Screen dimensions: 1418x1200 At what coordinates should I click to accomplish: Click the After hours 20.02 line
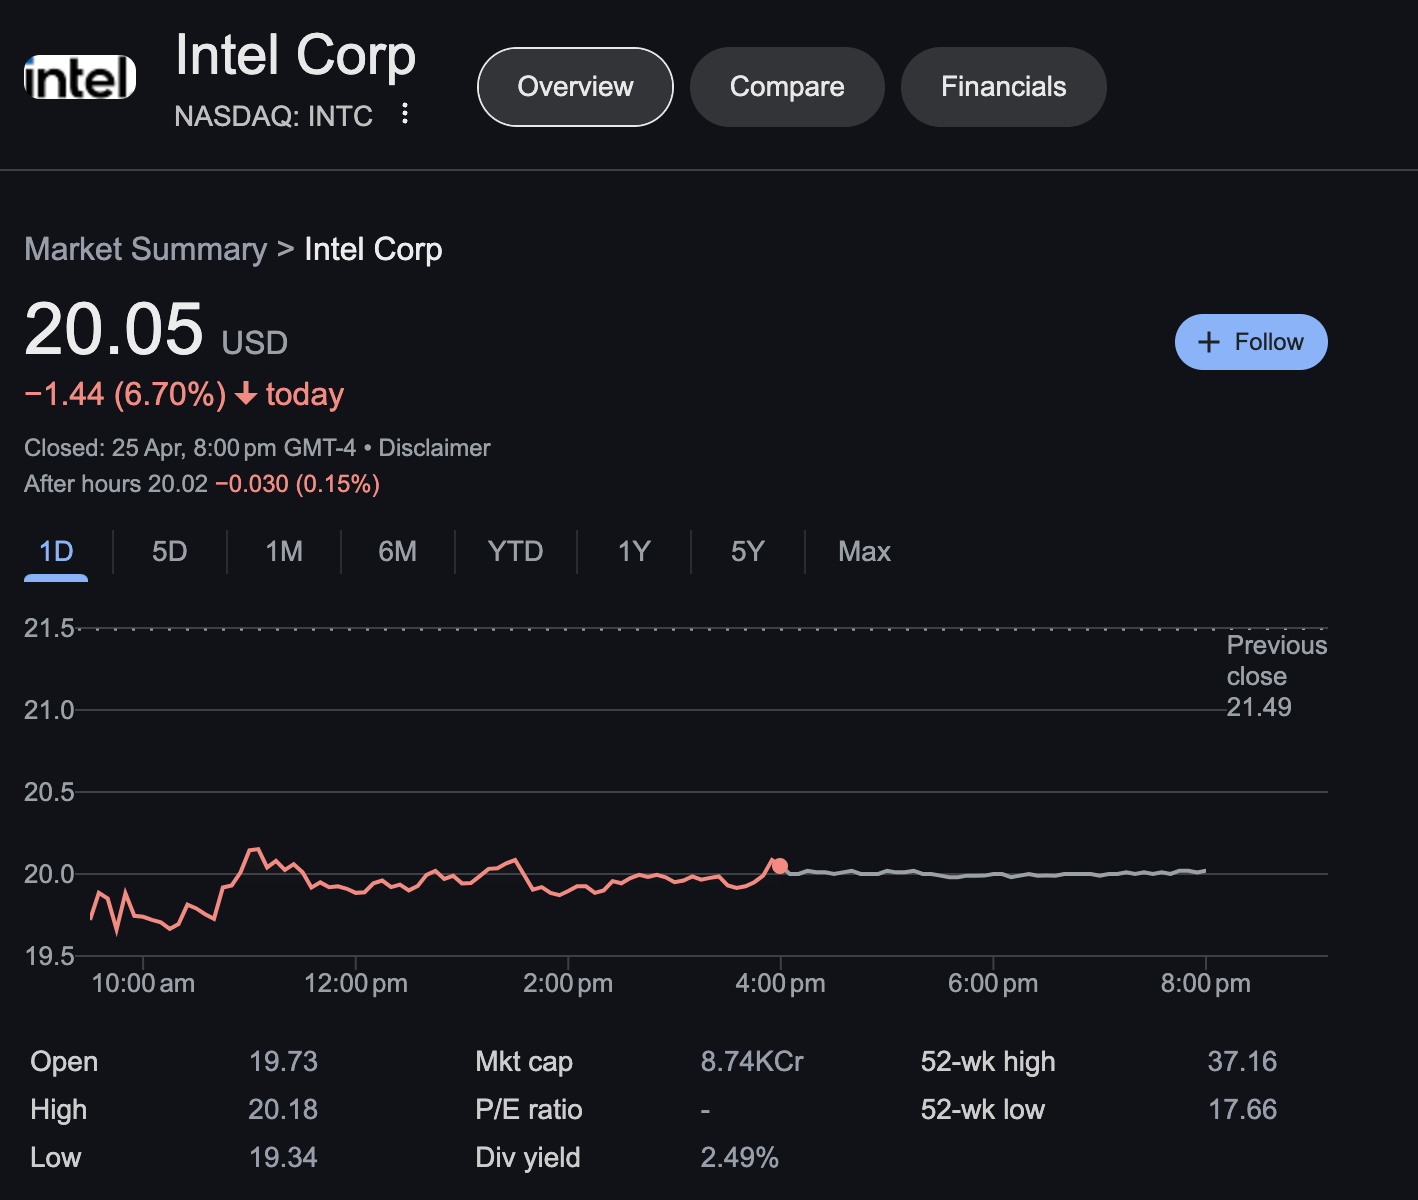click(x=202, y=484)
